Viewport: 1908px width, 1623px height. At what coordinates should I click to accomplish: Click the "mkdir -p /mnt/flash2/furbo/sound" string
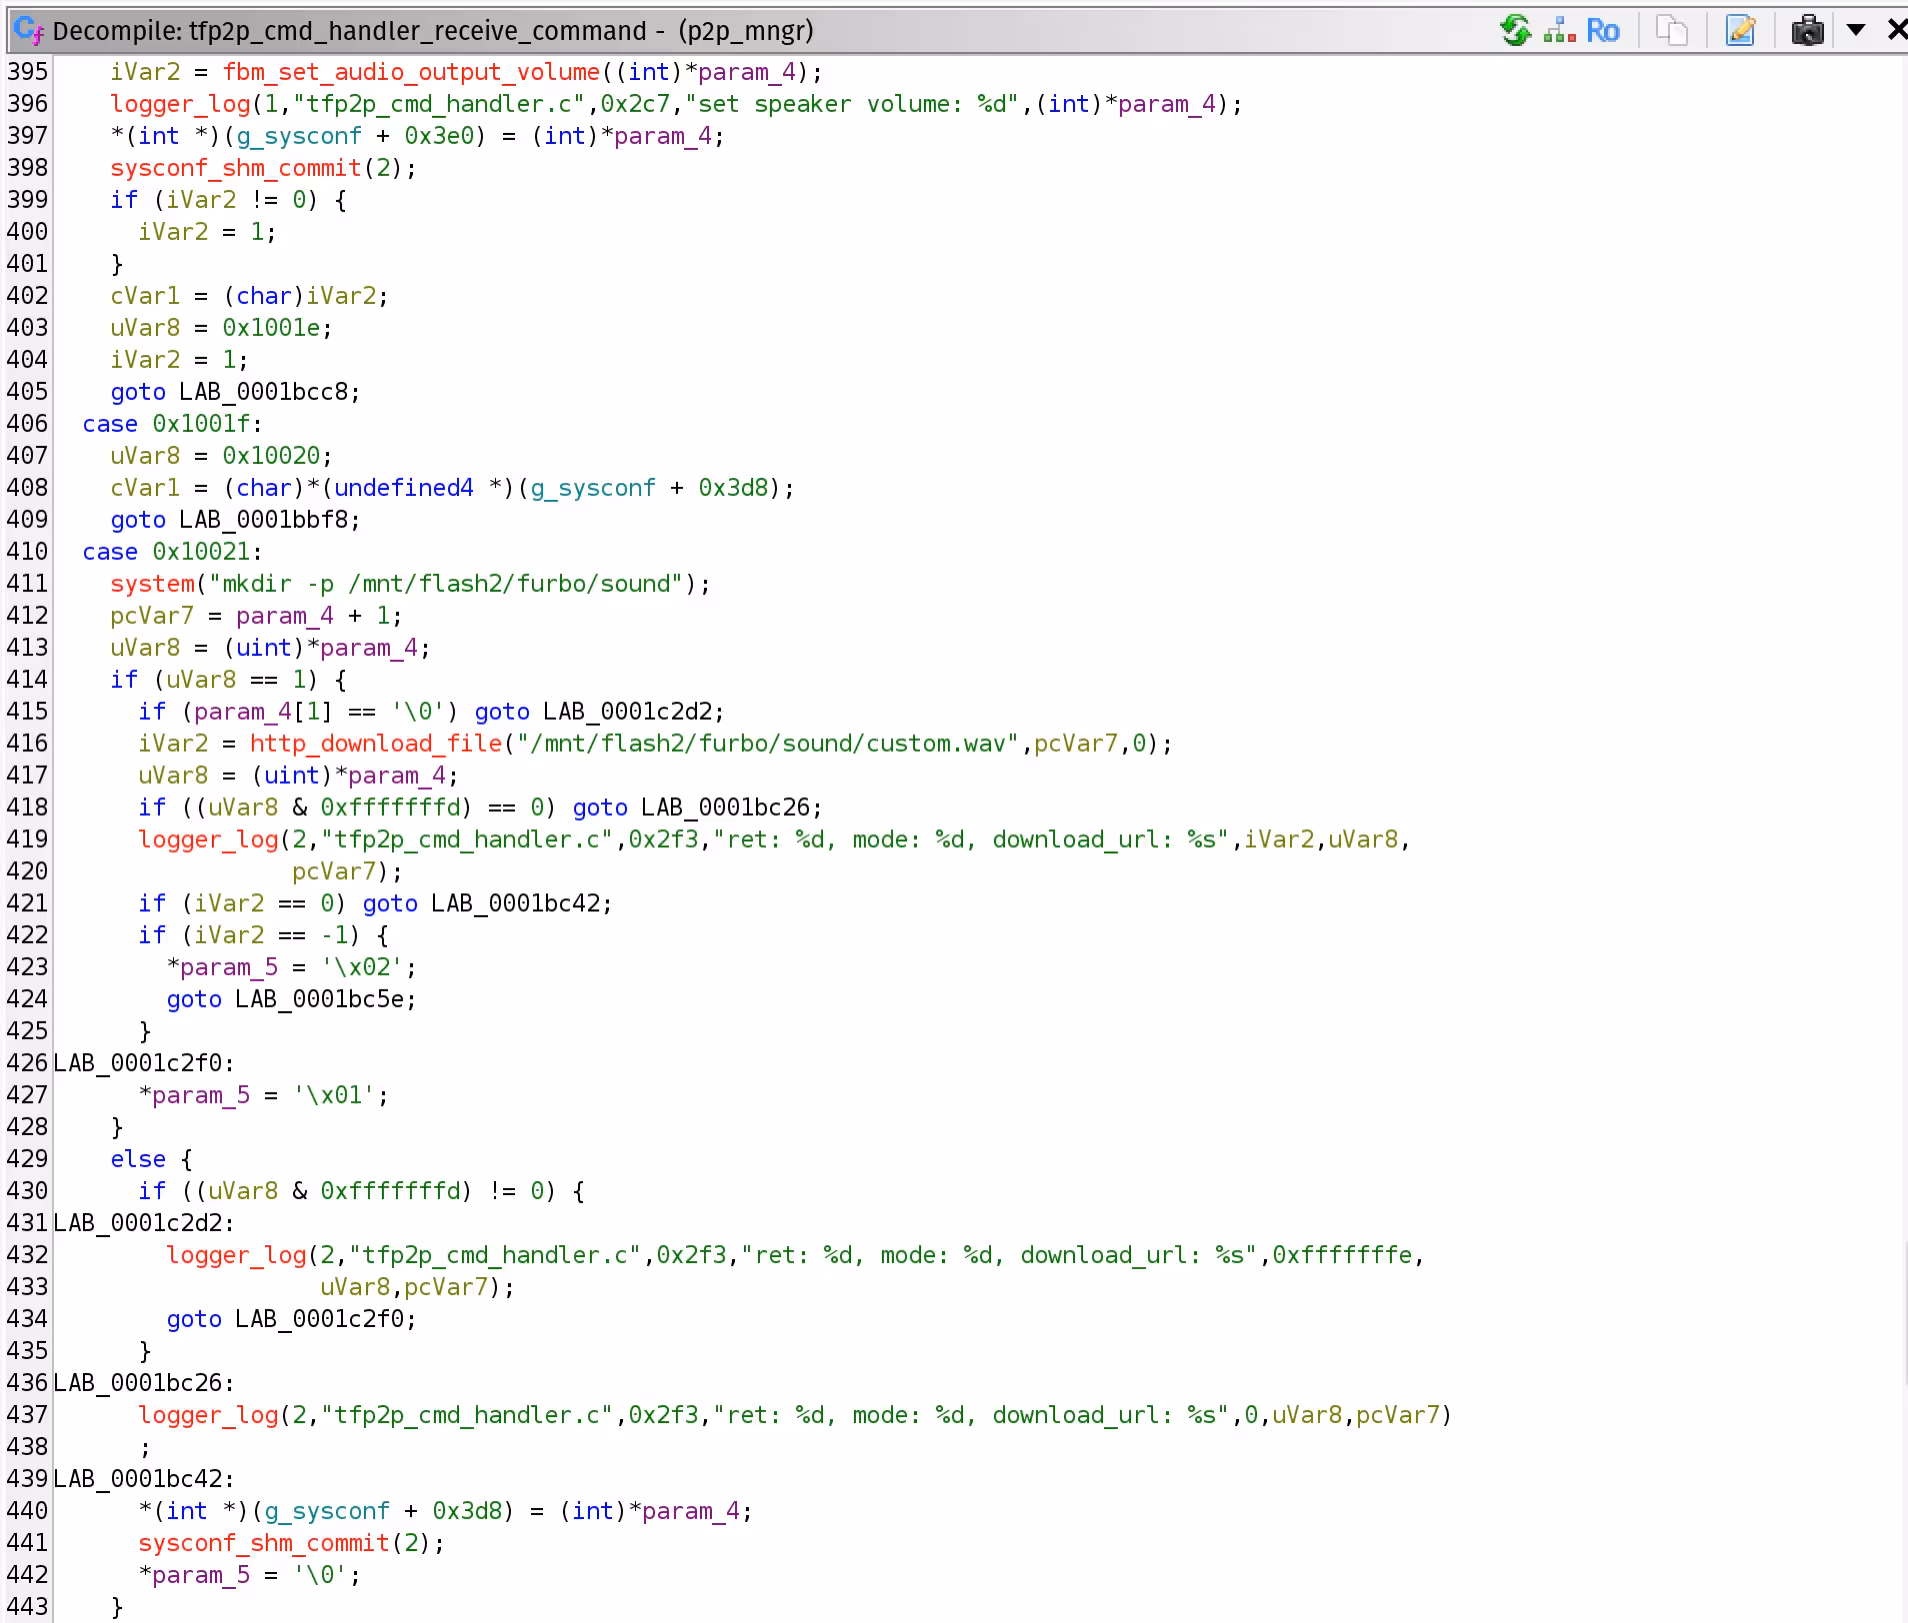(446, 584)
